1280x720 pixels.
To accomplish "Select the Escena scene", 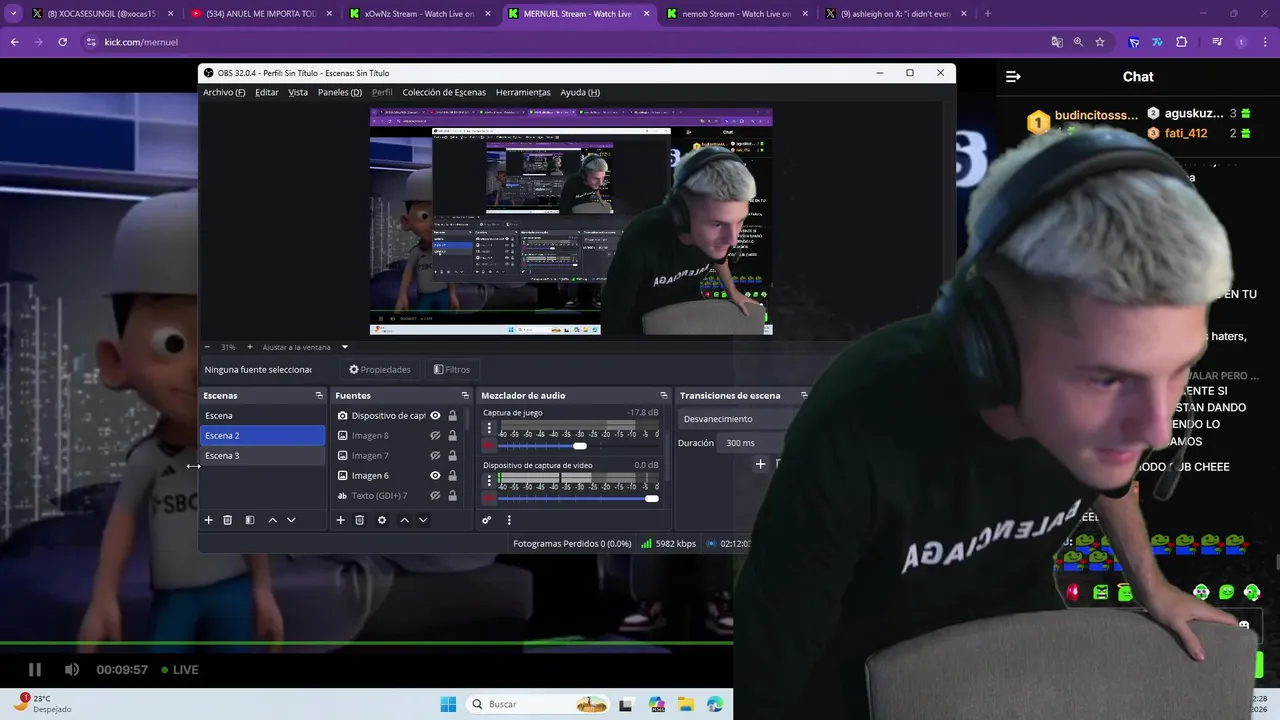I will point(262,416).
